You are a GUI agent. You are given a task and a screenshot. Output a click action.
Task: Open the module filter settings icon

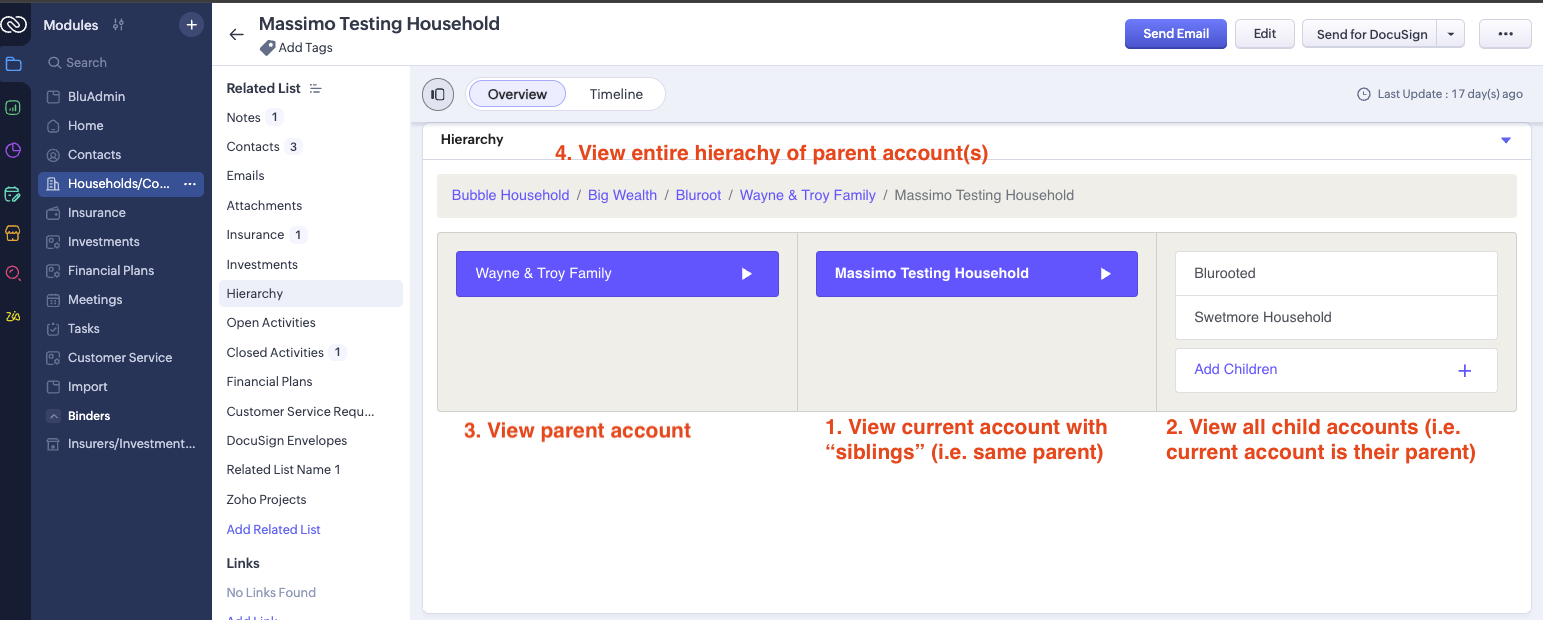point(119,25)
